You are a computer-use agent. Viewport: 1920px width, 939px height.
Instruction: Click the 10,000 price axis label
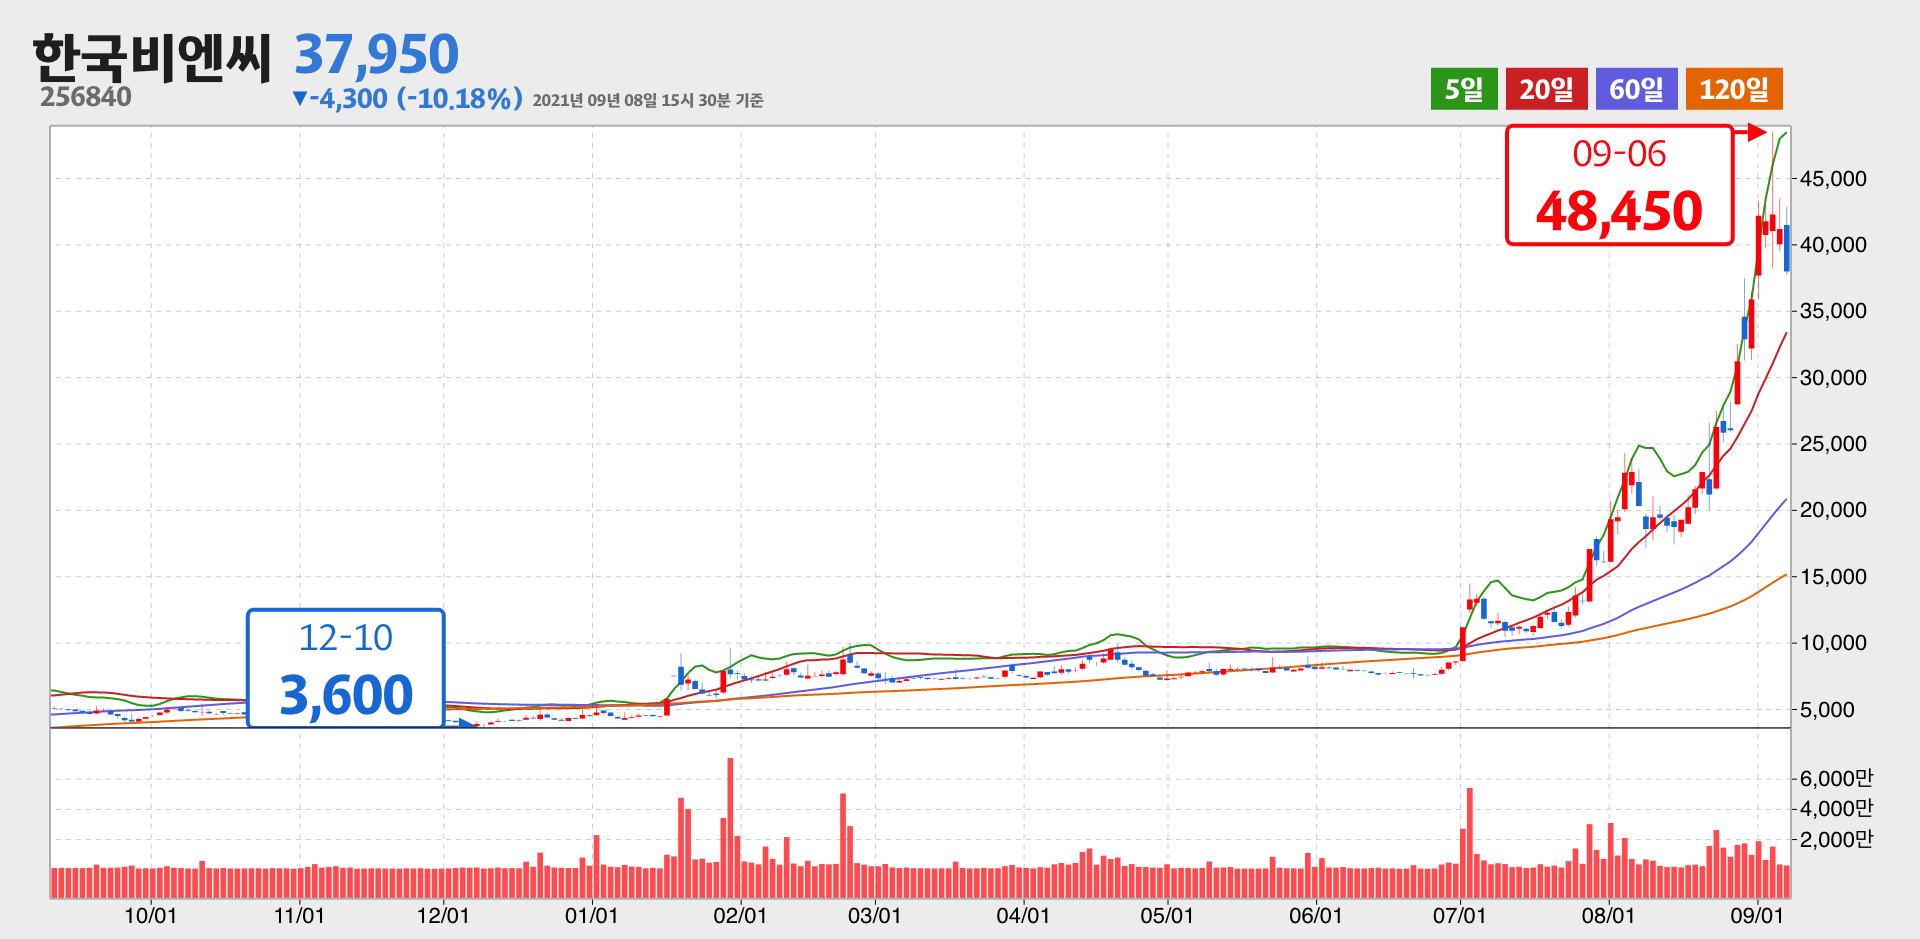[x=1833, y=643]
